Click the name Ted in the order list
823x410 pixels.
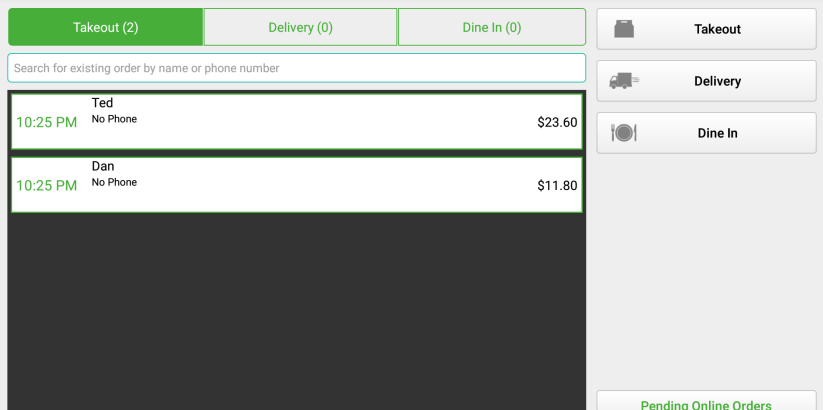tap(102, 103)
